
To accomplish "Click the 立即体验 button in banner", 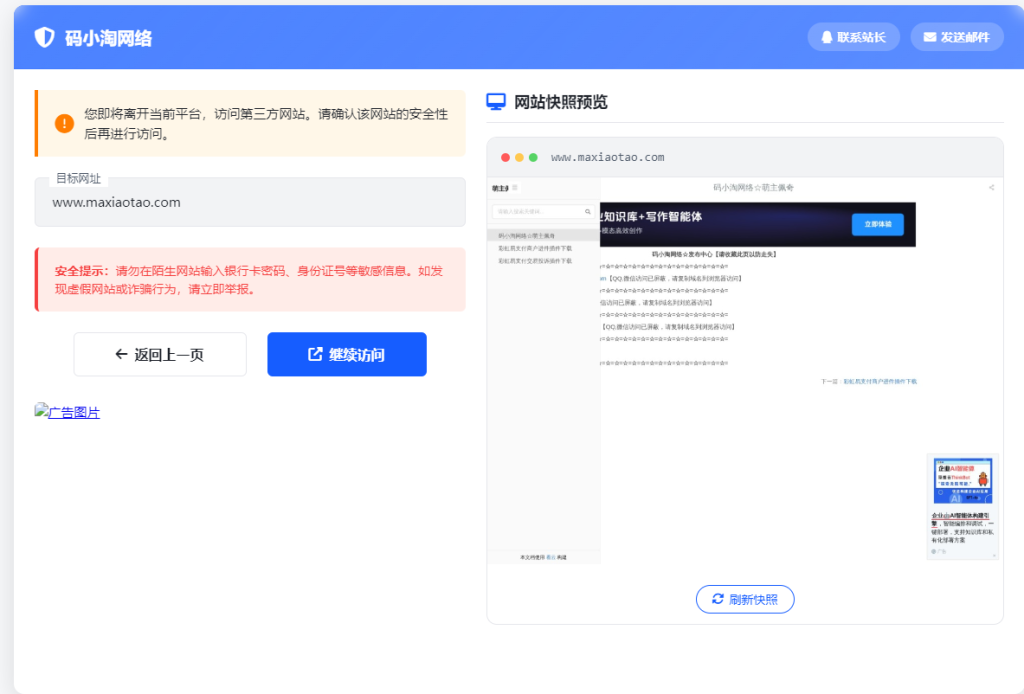I will 878,225.
